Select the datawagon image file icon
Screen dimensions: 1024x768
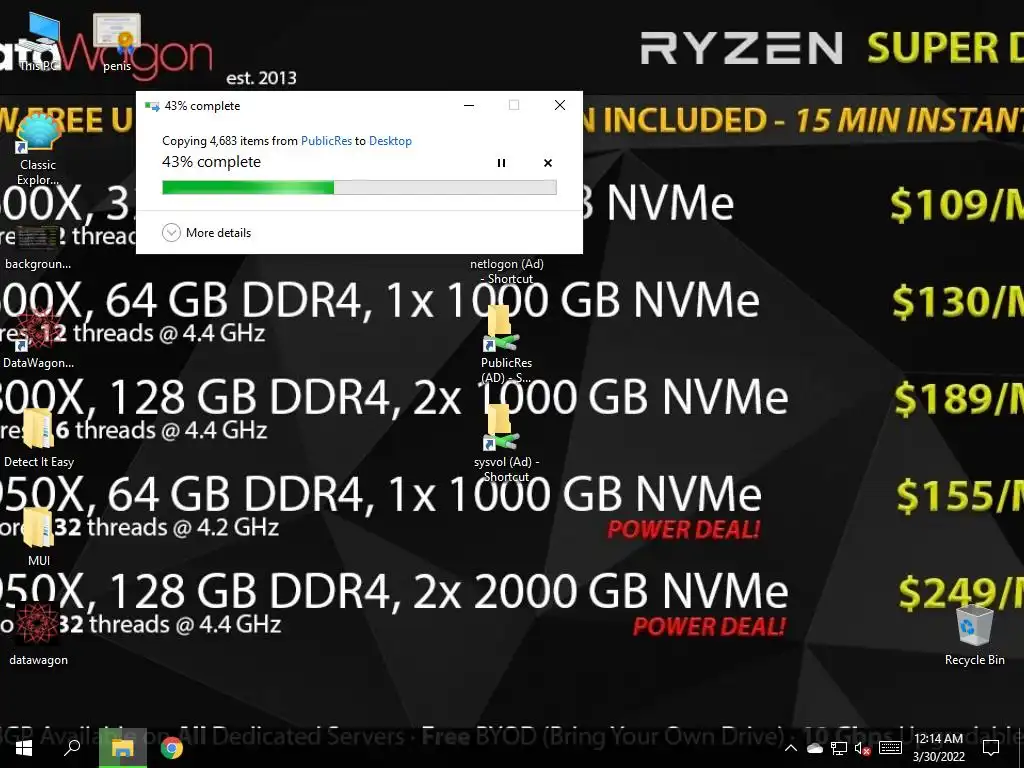click(38, 633)
